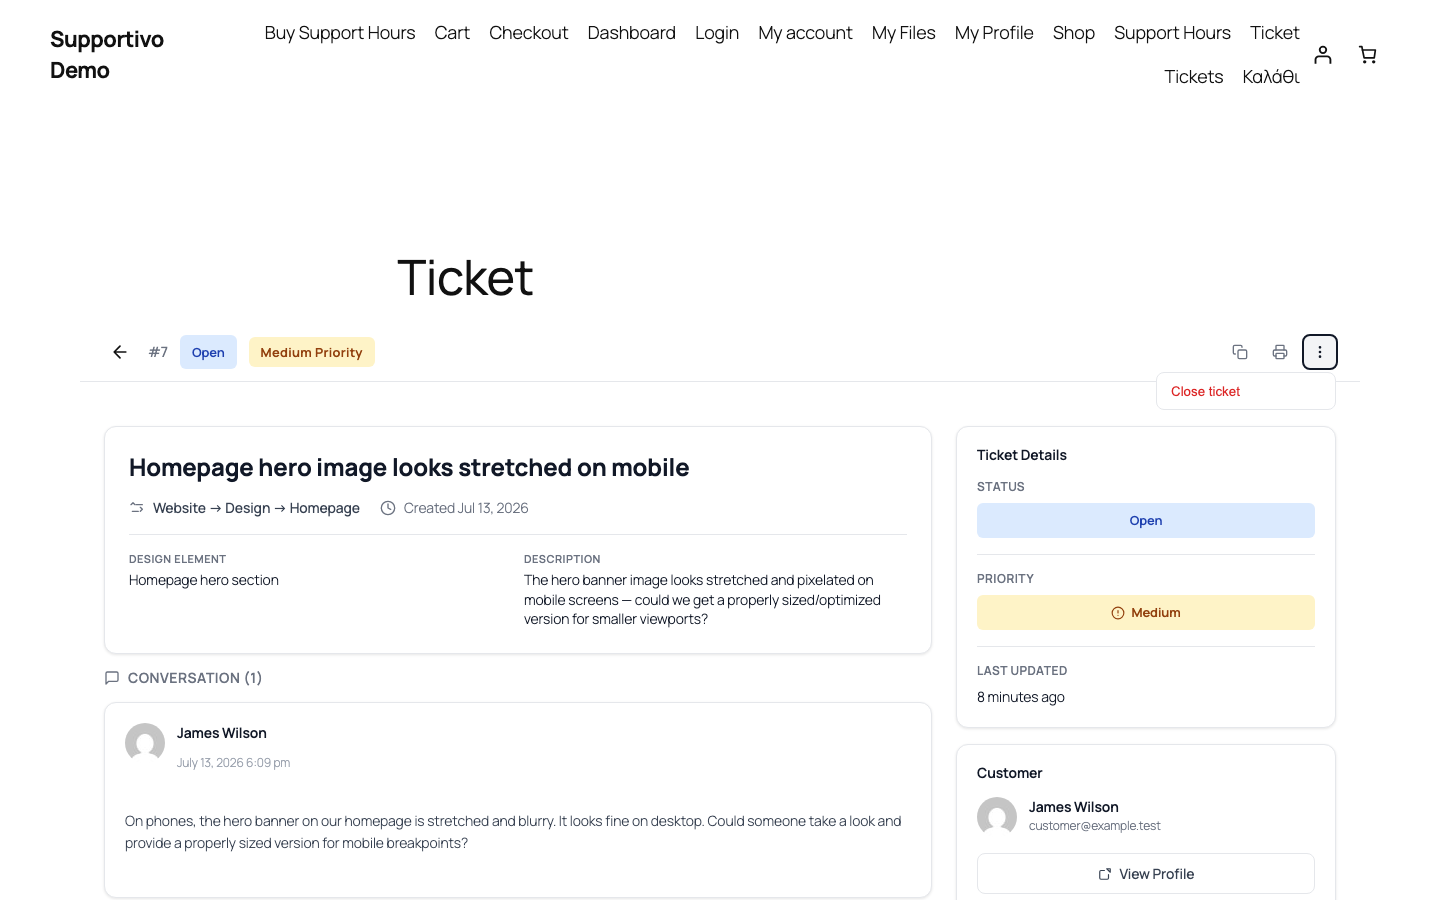
Task: Go back using the left arrow icon
Action: click(x=120, y=352)
